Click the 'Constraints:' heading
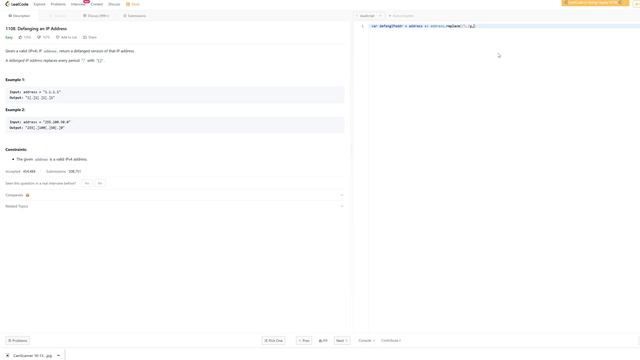 (16, 149)
